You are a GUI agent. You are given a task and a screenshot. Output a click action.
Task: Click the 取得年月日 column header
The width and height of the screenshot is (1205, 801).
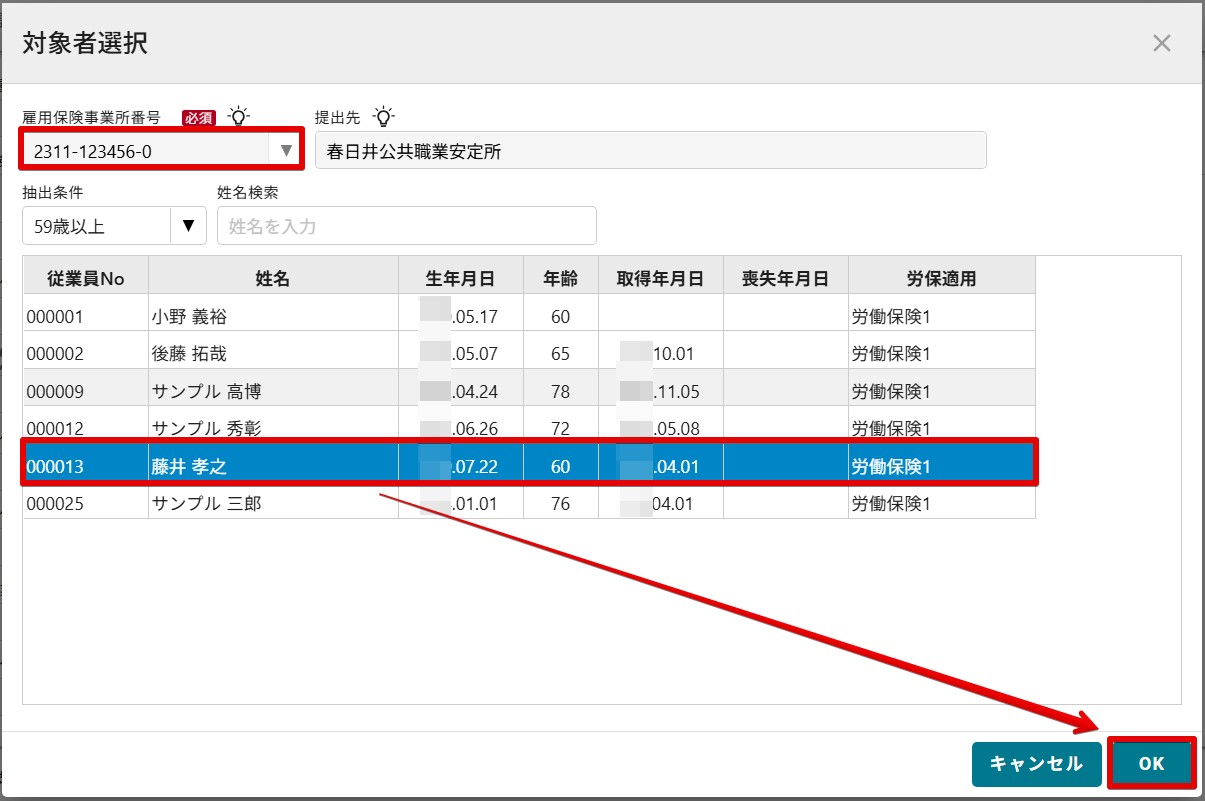point(661,275)
